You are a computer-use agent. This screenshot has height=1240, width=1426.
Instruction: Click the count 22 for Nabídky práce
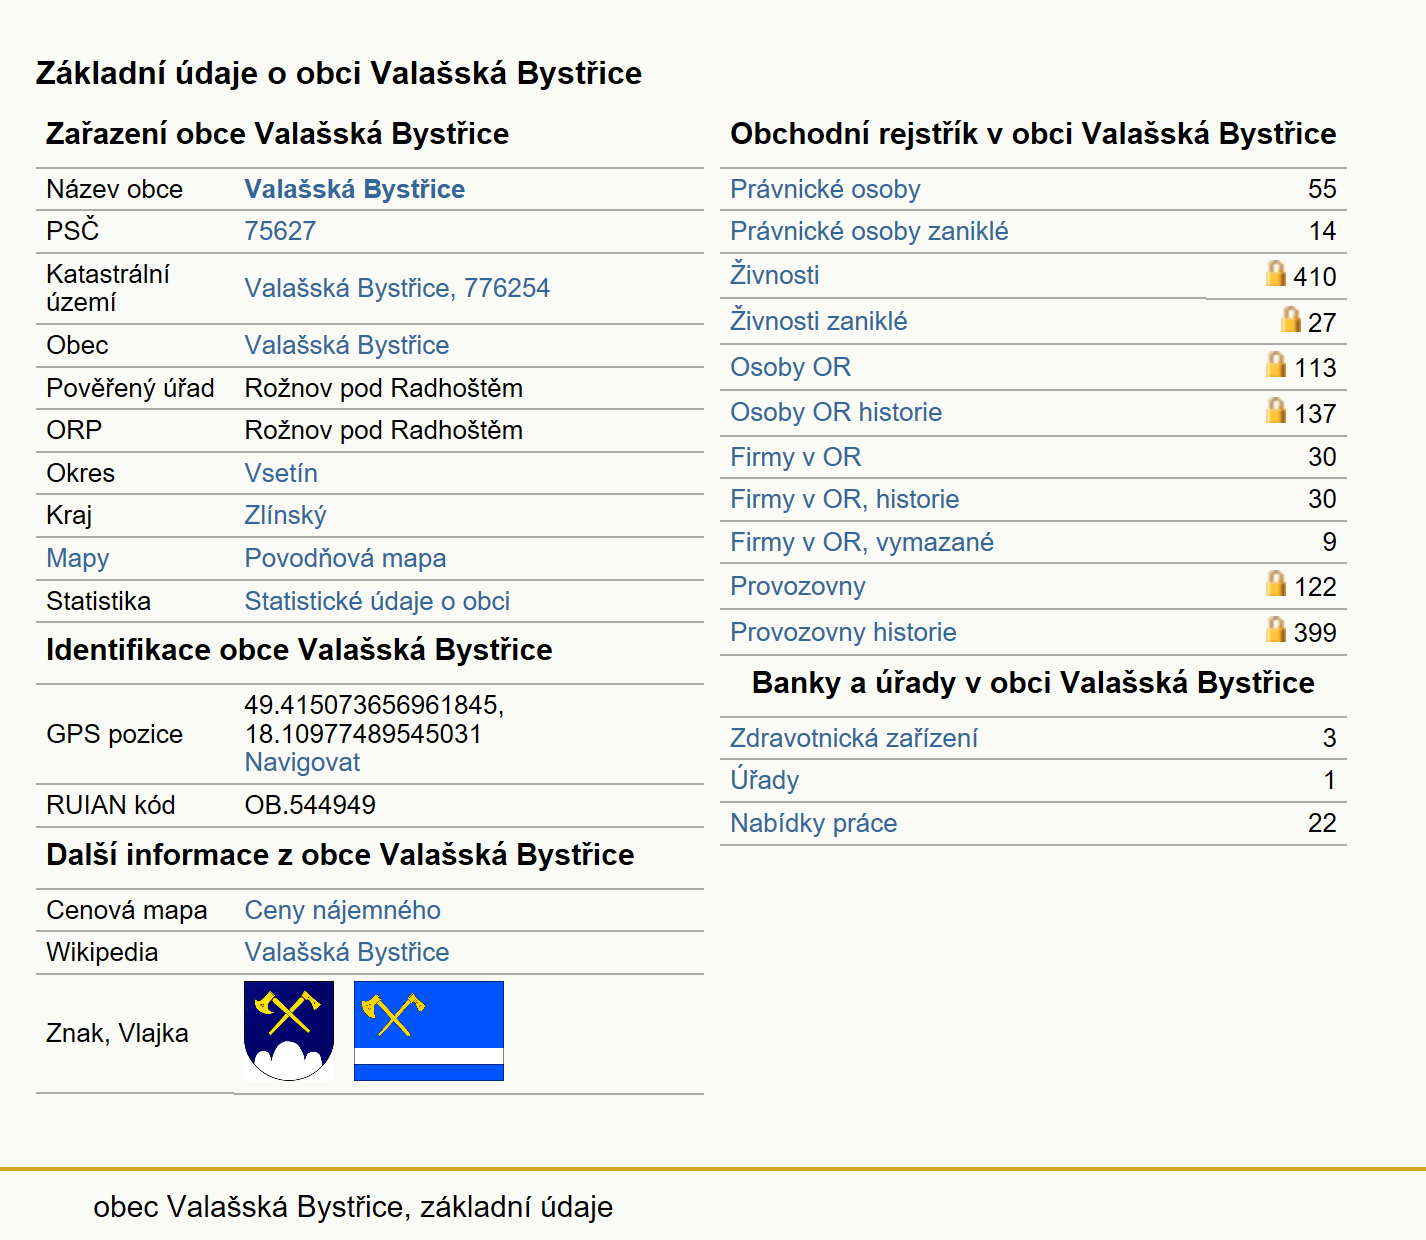[1322, 823]
